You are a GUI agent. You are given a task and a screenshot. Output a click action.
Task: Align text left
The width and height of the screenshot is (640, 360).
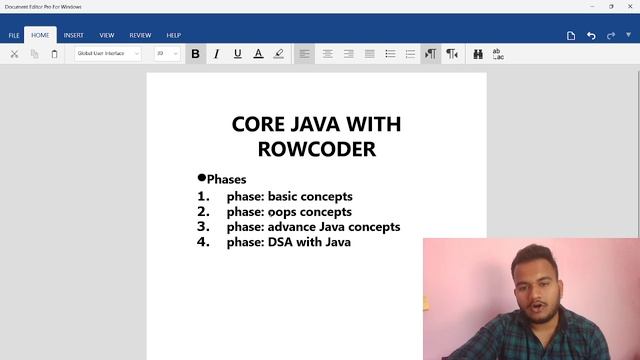tap(304, 54)
